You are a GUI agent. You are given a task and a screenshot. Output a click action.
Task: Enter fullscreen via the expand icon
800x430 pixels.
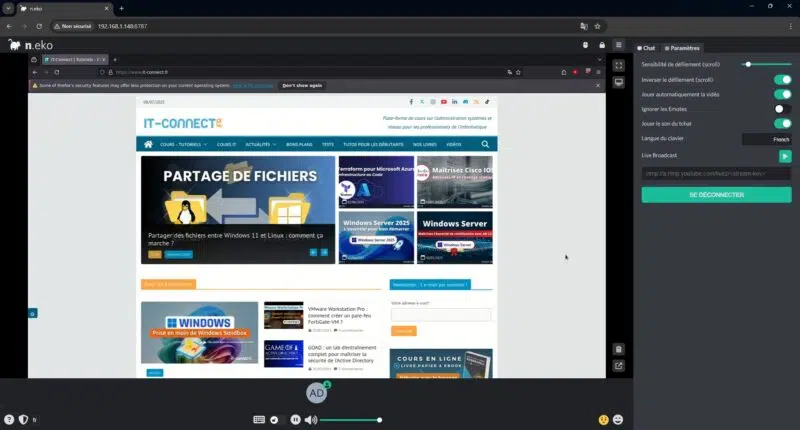coord(619,65)
